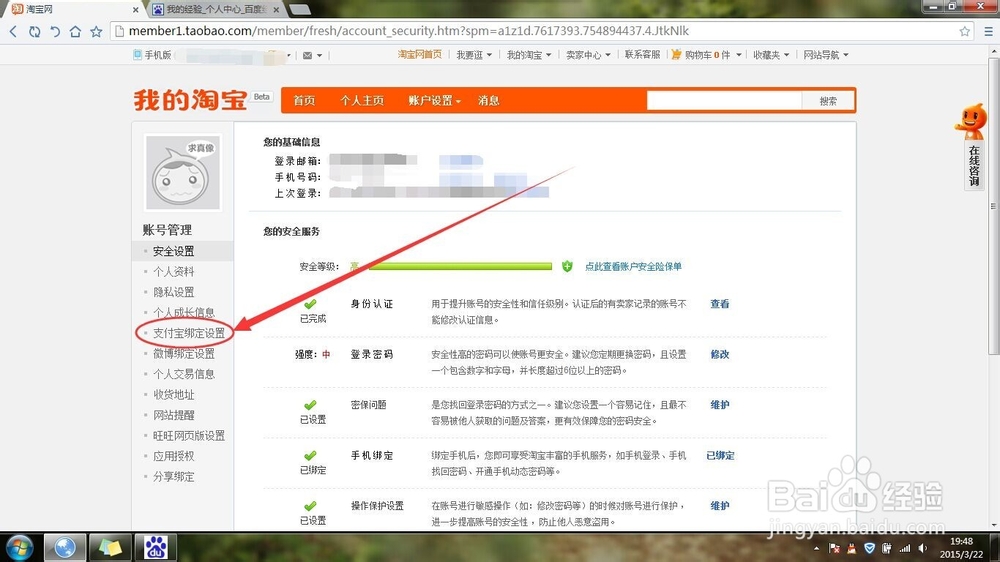Click 查看 for 身份认证
Viewport: 1000px width, 562px height.
(x=720, y=304)
